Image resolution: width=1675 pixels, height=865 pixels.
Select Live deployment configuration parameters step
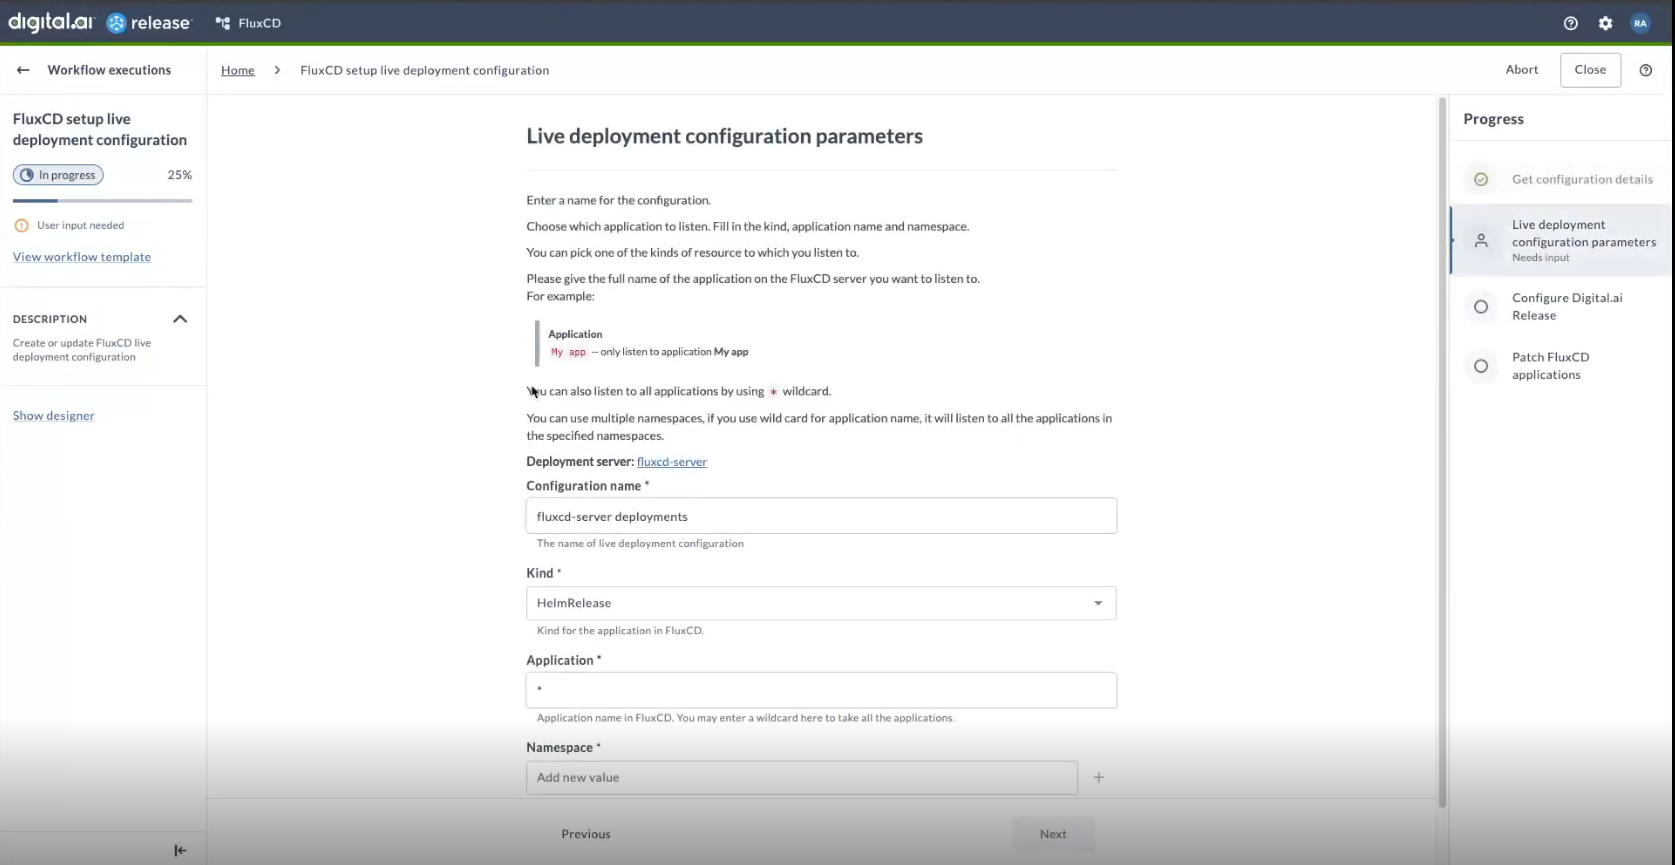(1561, 240)
